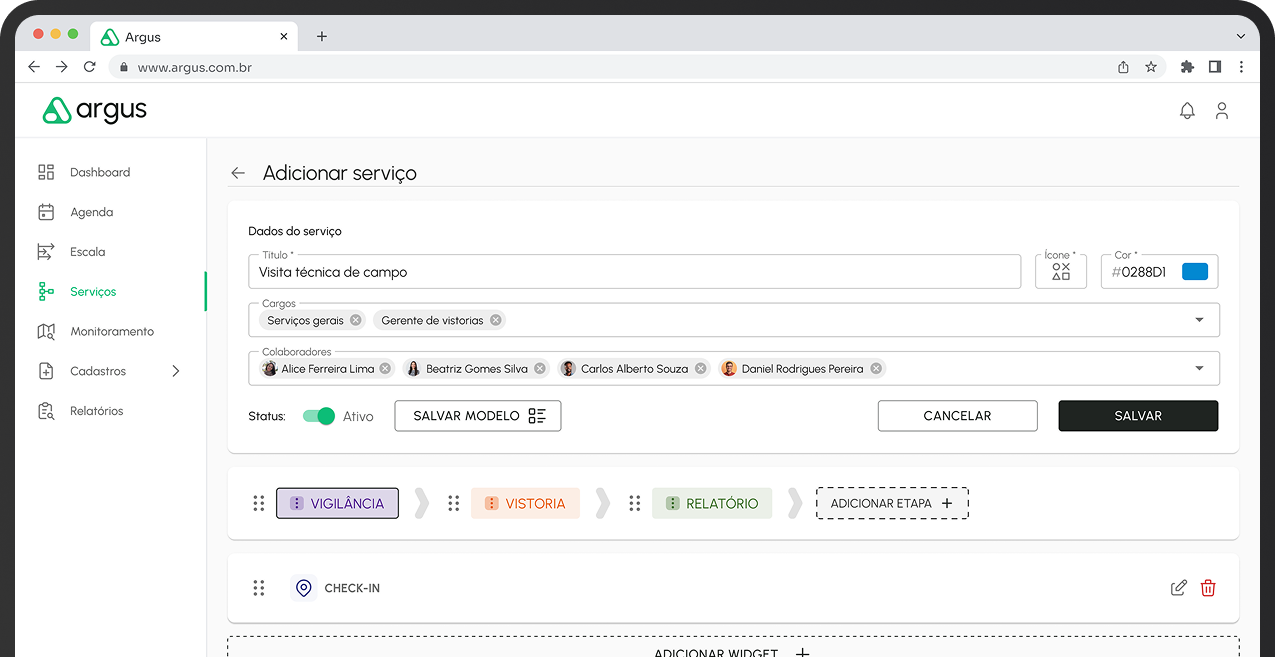Click the SALVAR button

pos(1138,416)
